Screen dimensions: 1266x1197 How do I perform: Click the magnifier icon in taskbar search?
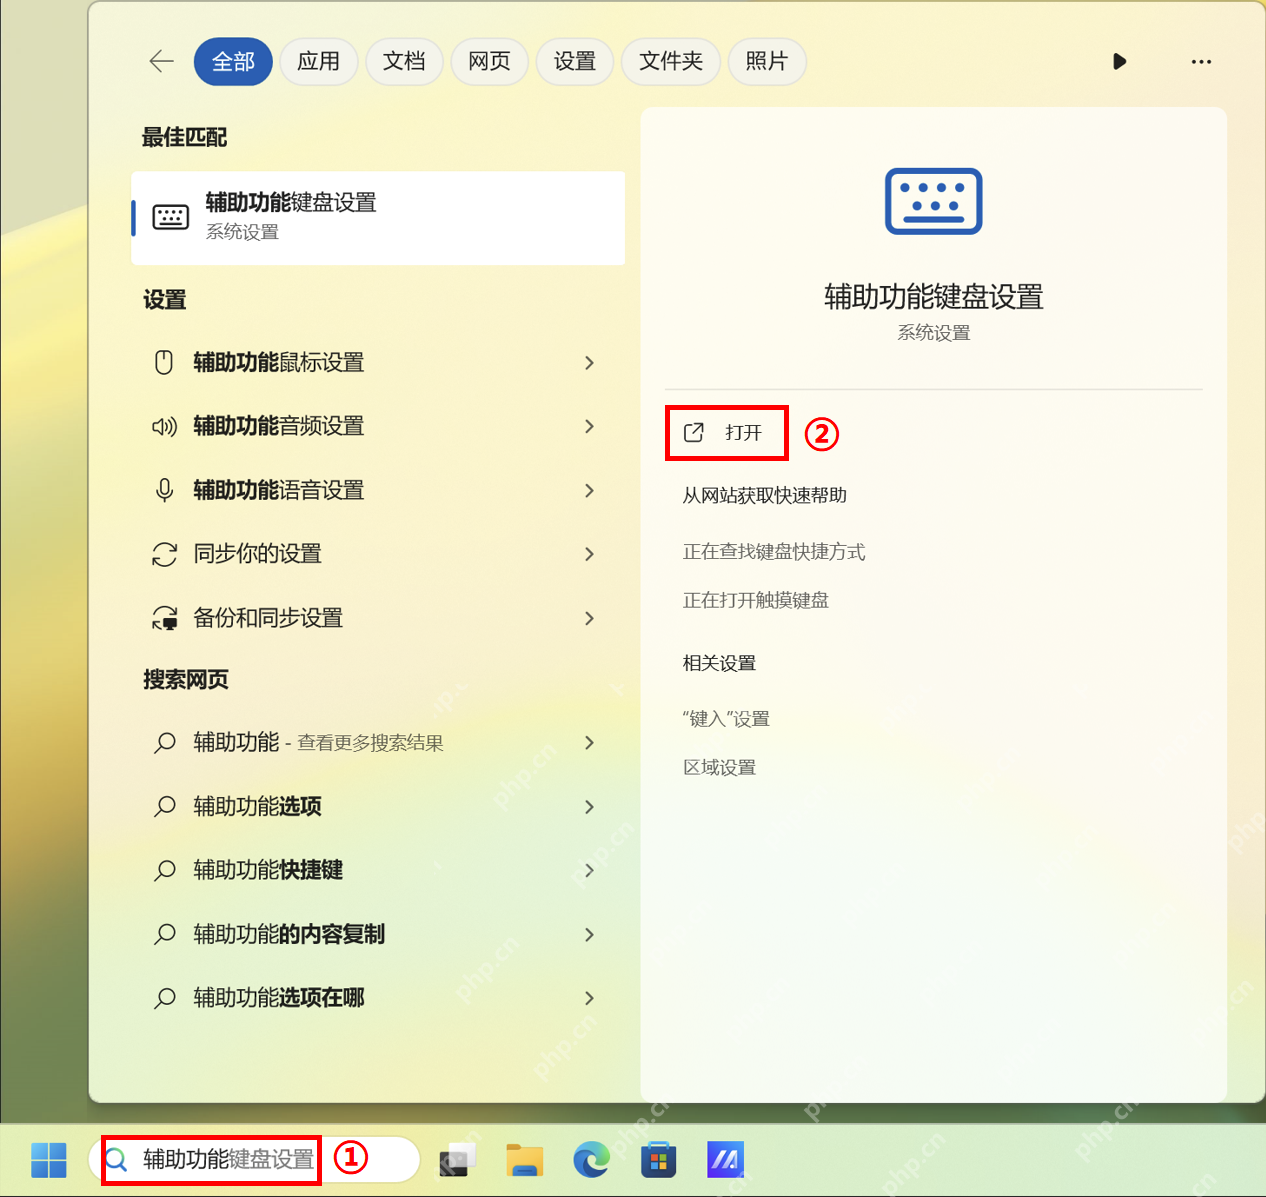[x=117, y=1160]
